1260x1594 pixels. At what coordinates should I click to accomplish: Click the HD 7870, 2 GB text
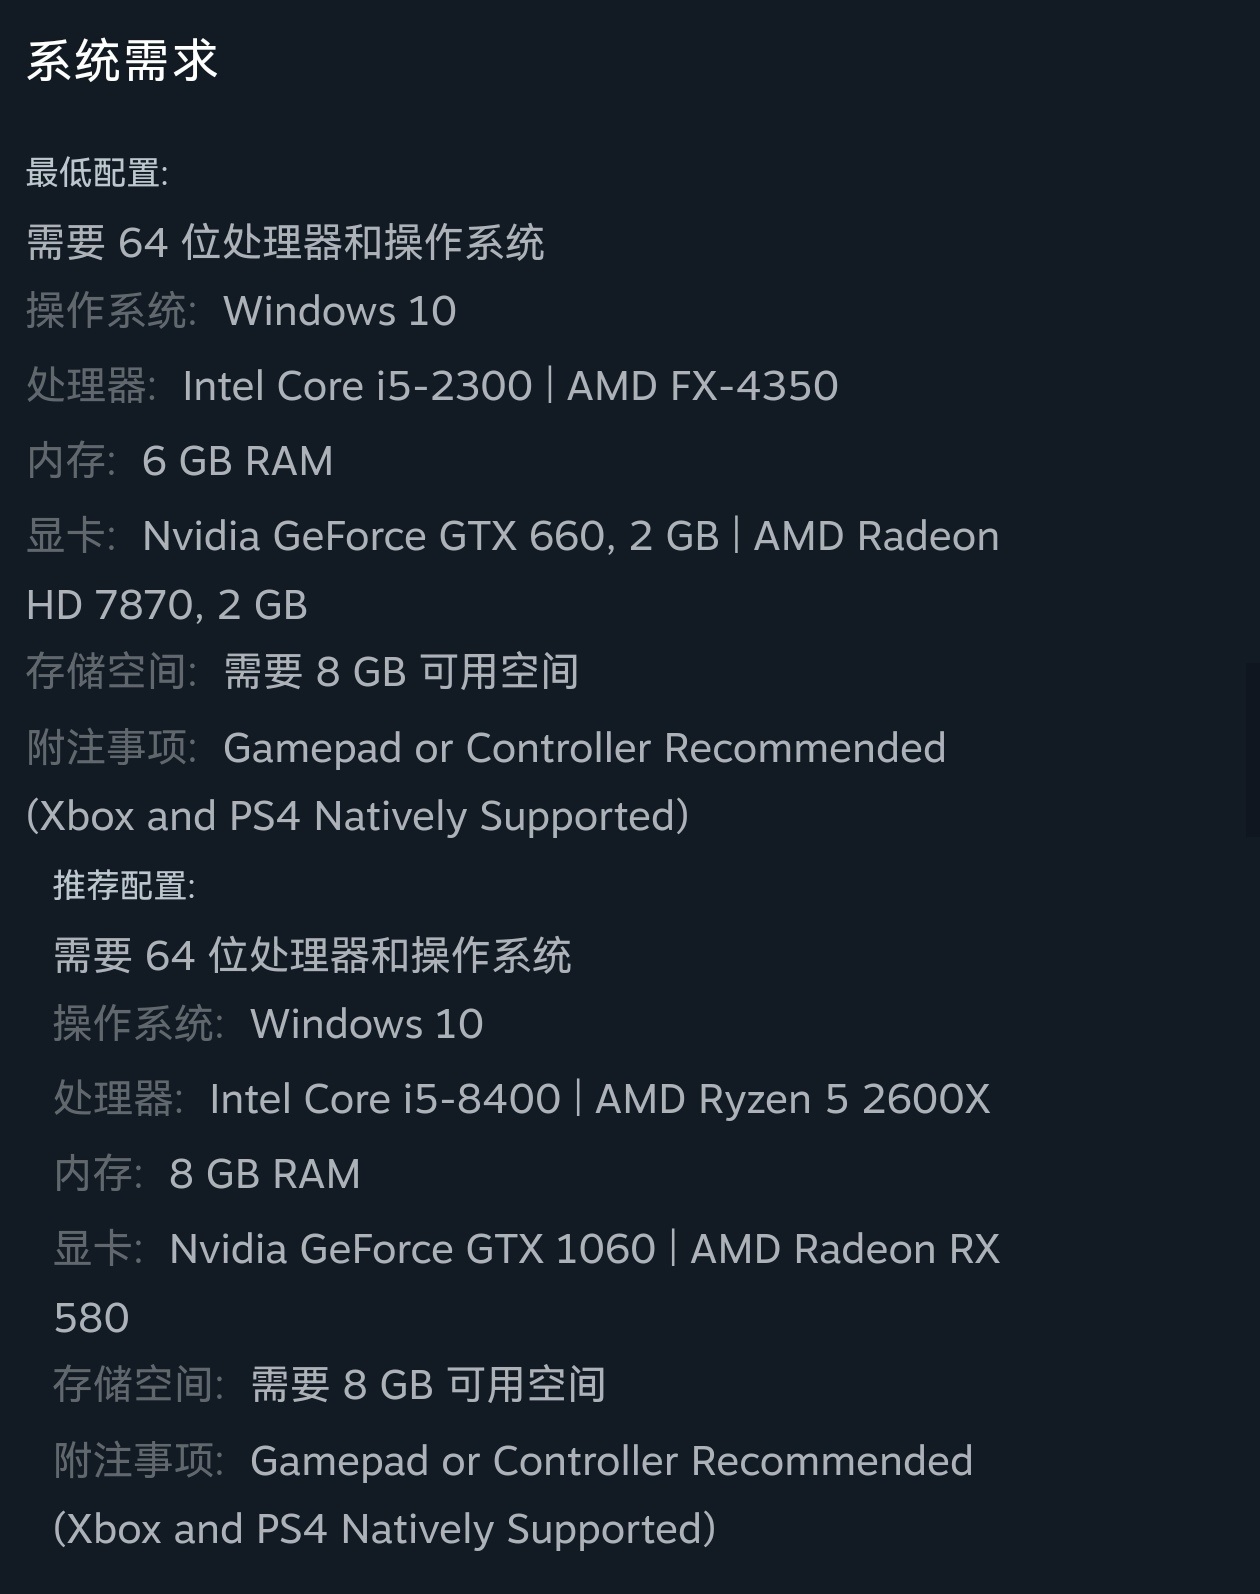(x=167, y=605)
